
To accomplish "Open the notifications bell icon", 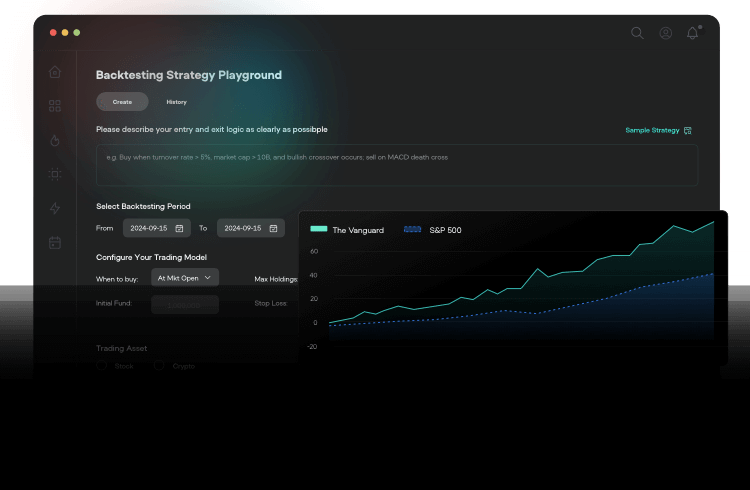I will [693, 33].
